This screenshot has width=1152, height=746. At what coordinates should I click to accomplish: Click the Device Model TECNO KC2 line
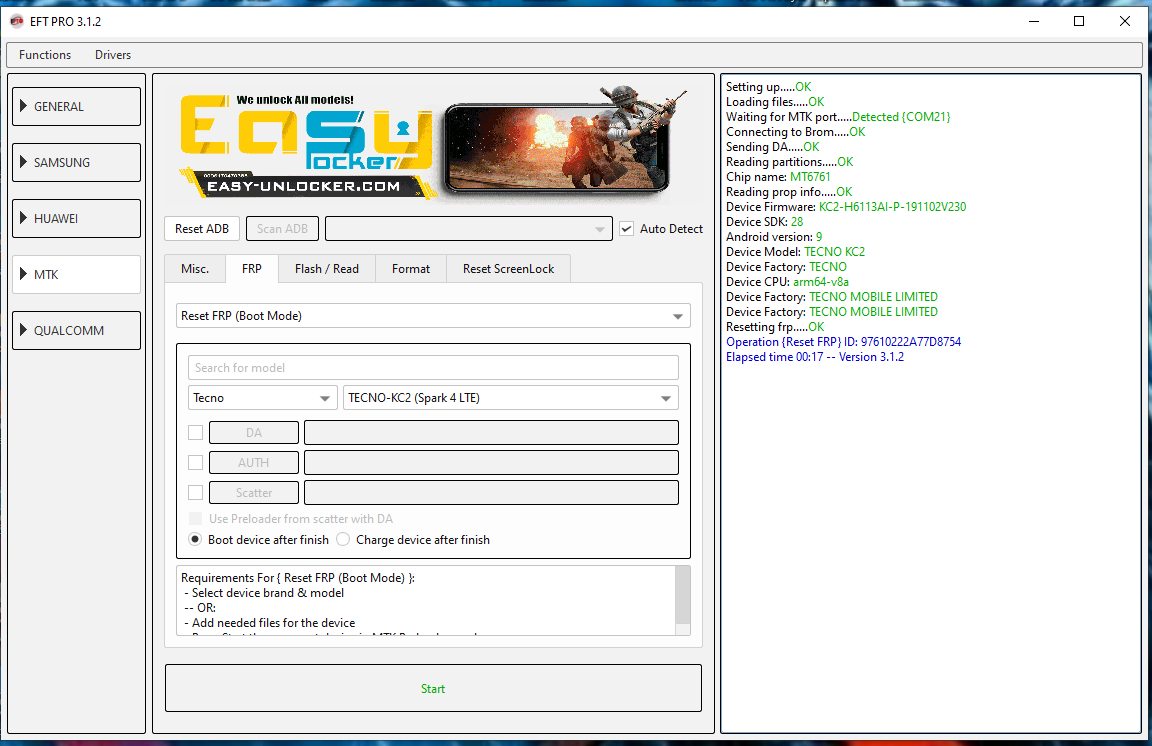(795, 252)
